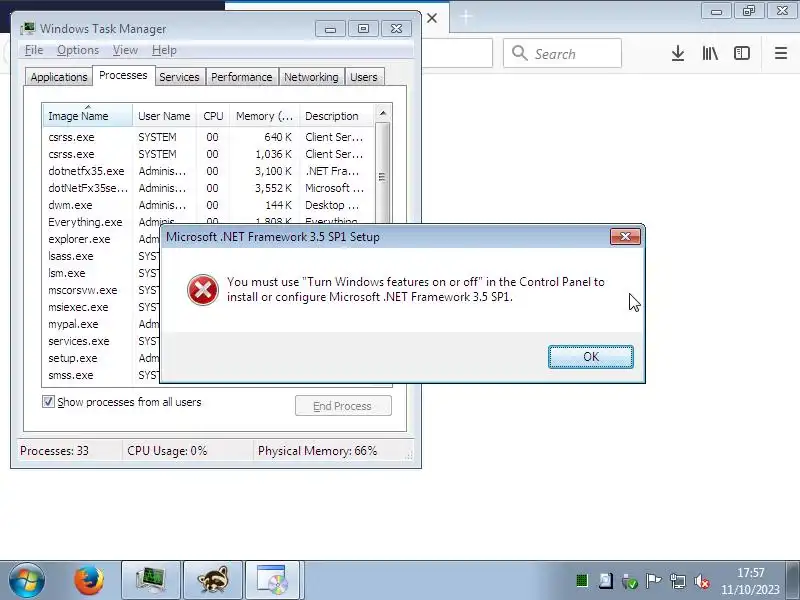
Task: Select the Processes tab
Action: (123, 76)
